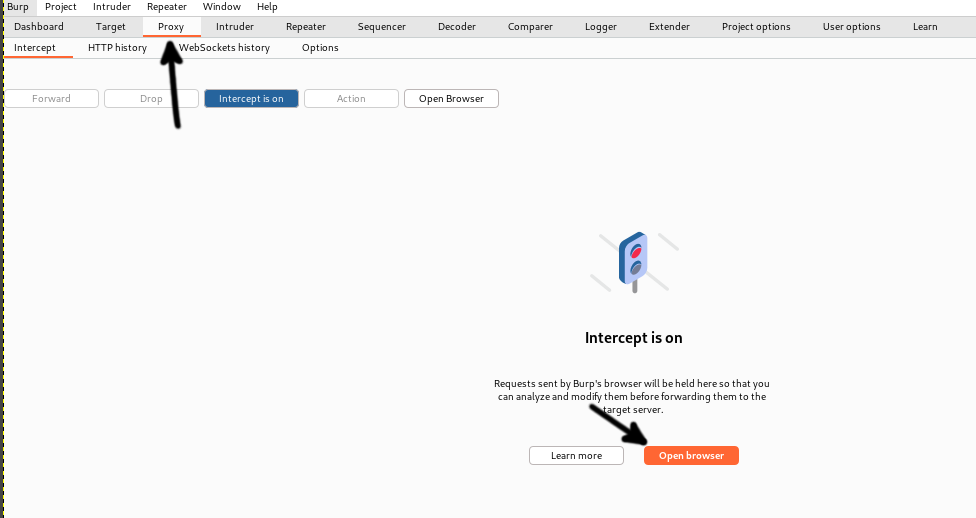This screenshot has height=518, width=976.
Task: Open the Help menu
Action: pyautogui.click(x=267, y=7)
